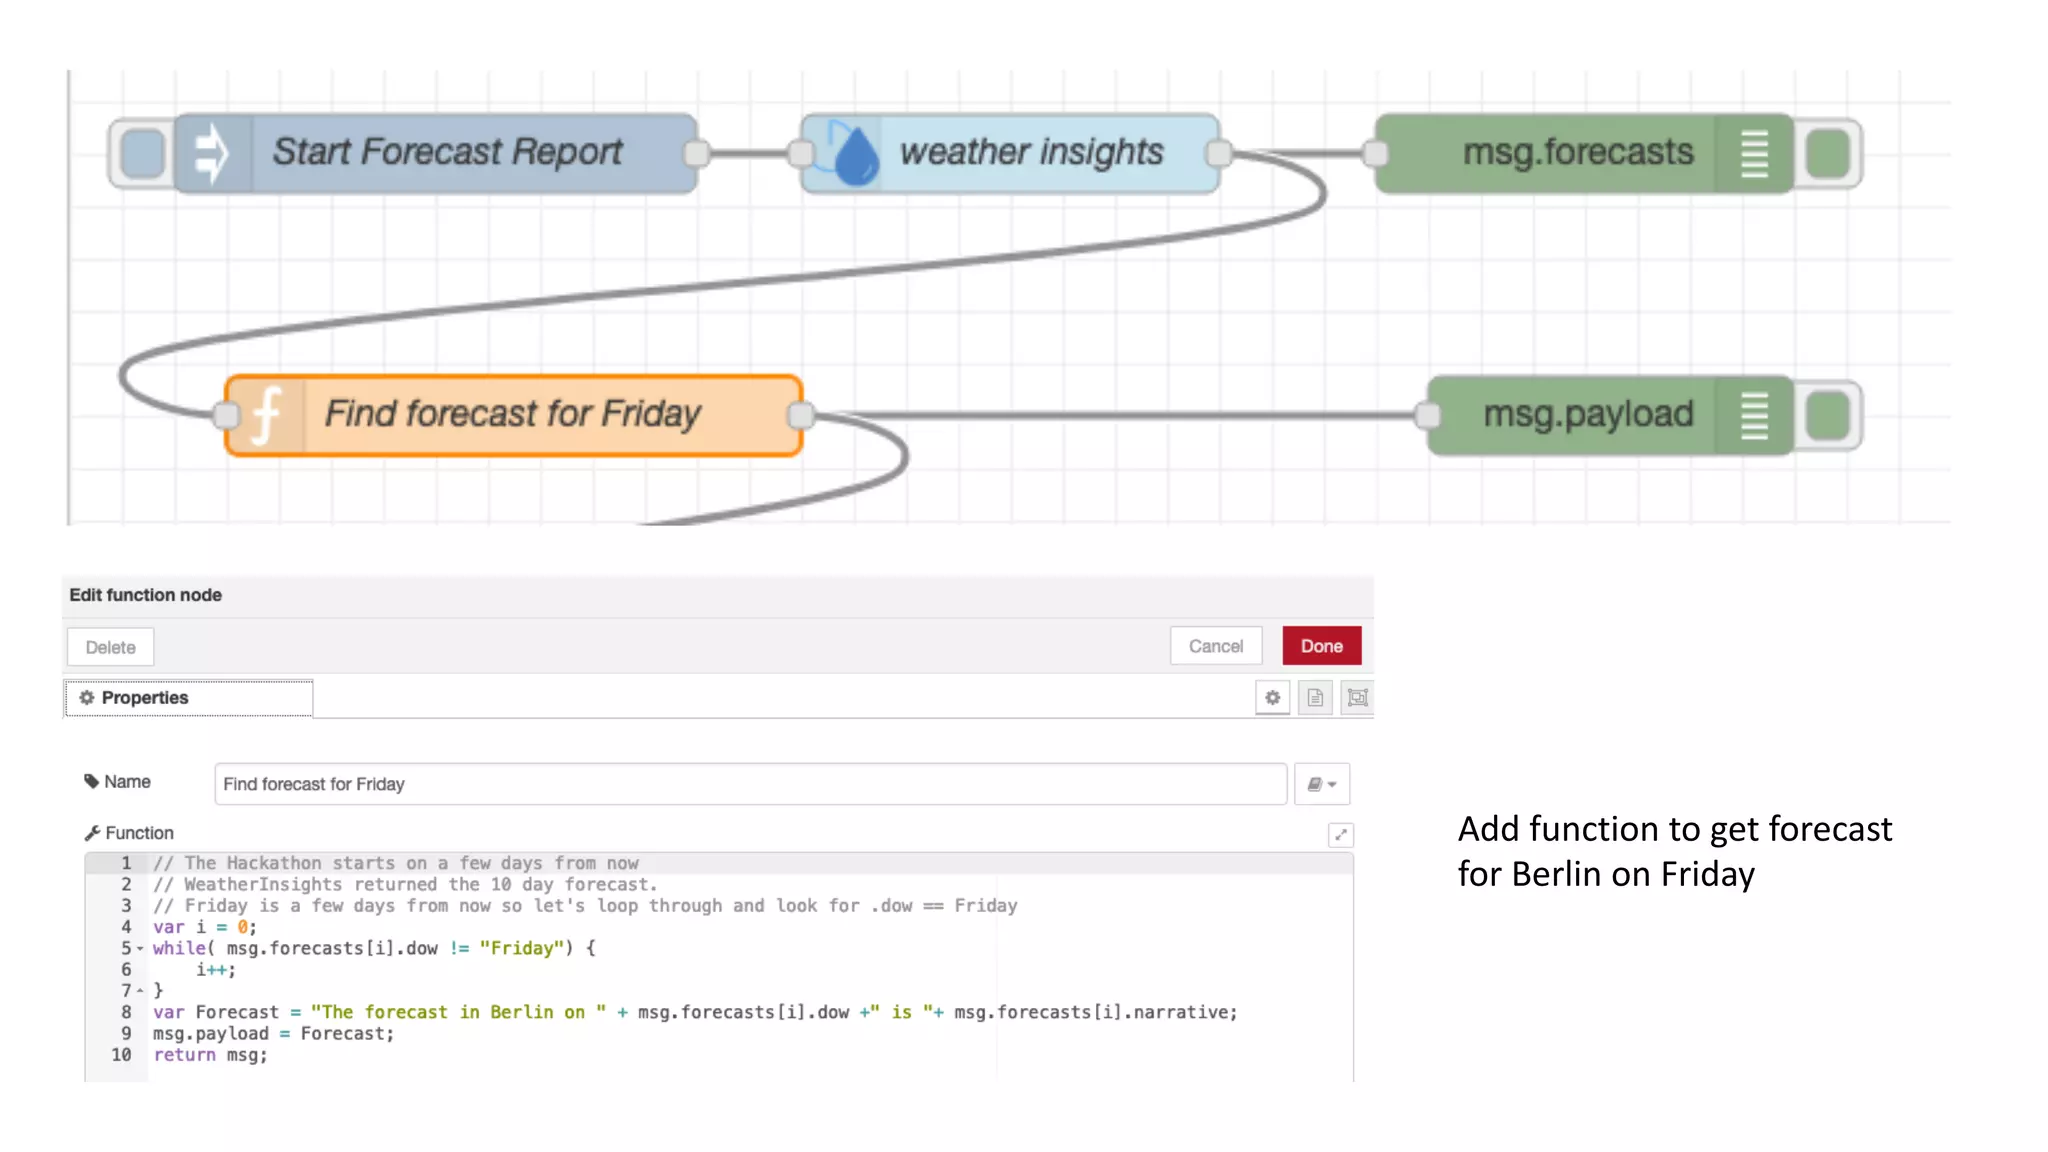Trigger the Start Forecast Report inject button
Screen dimensions: 2048x1152
(x=142, y=154)
